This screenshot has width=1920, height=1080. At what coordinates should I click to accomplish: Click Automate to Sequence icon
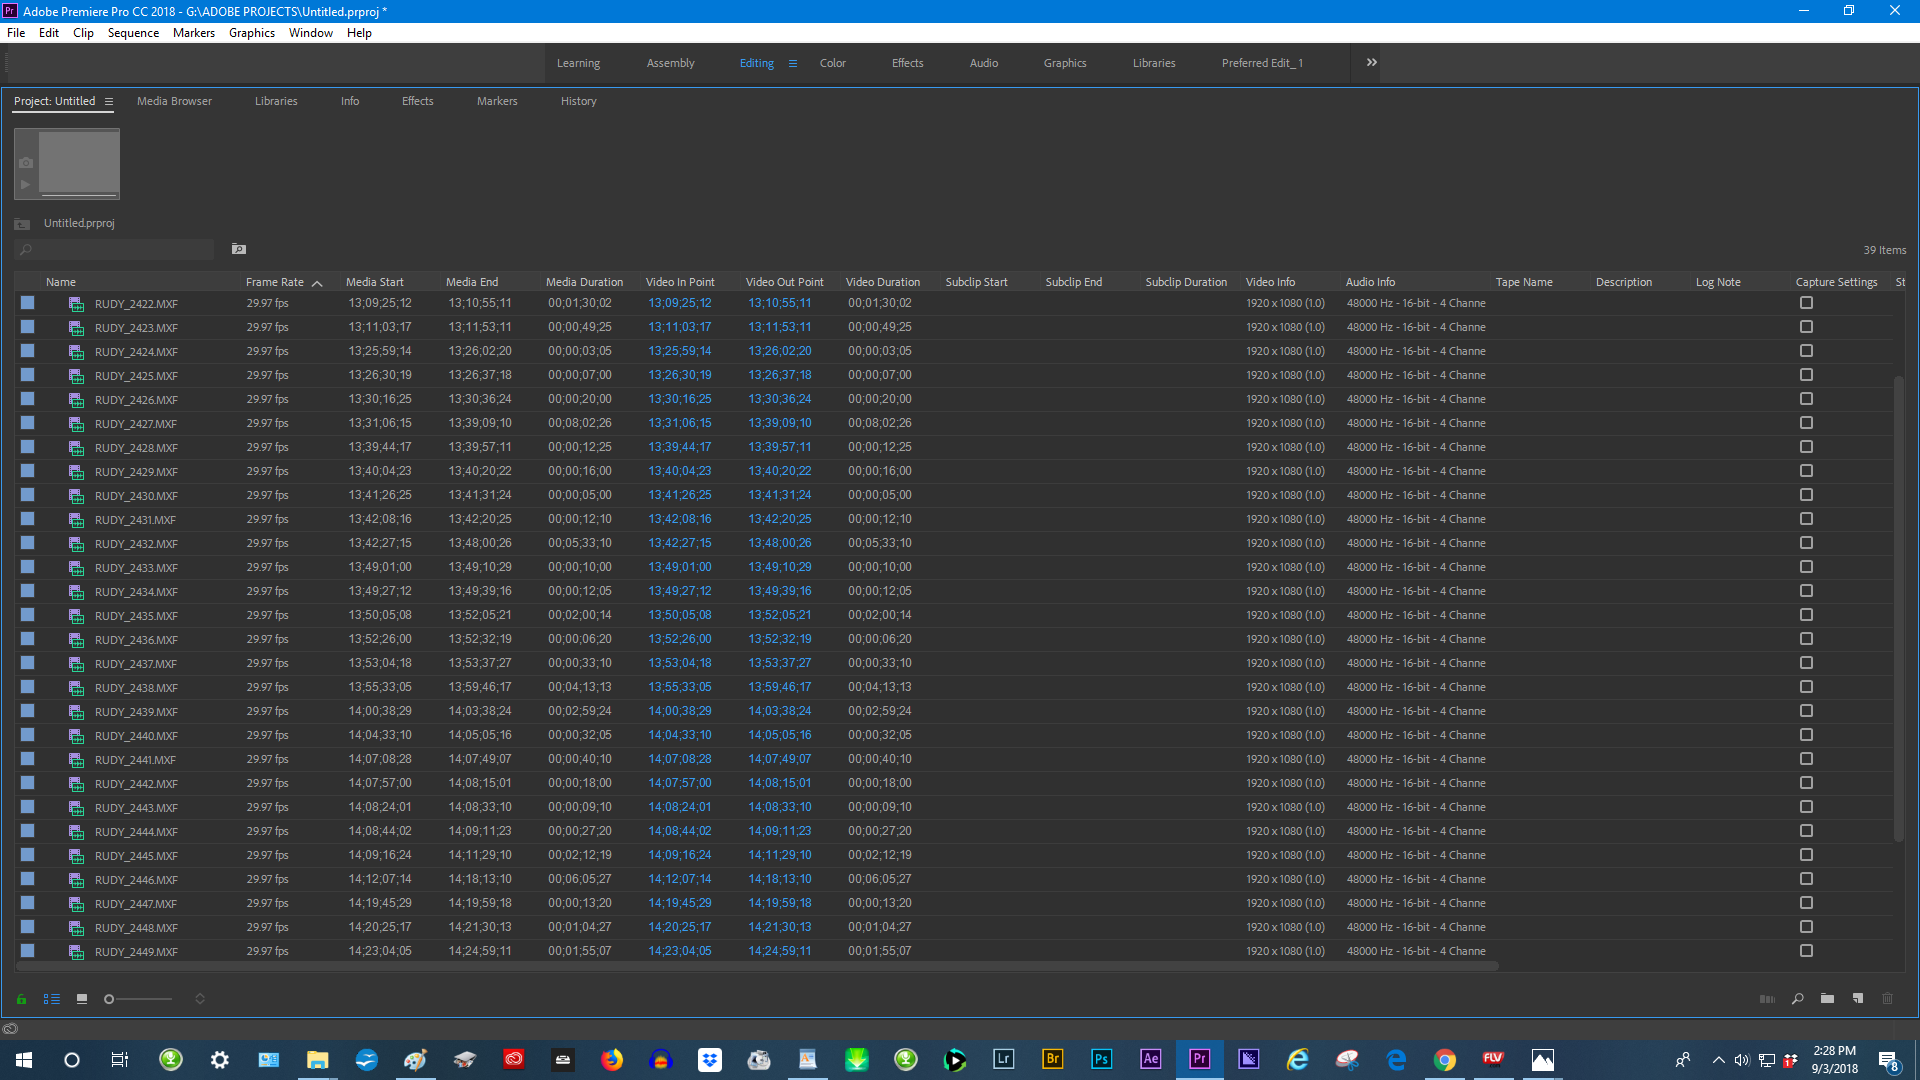(1767, 999)
